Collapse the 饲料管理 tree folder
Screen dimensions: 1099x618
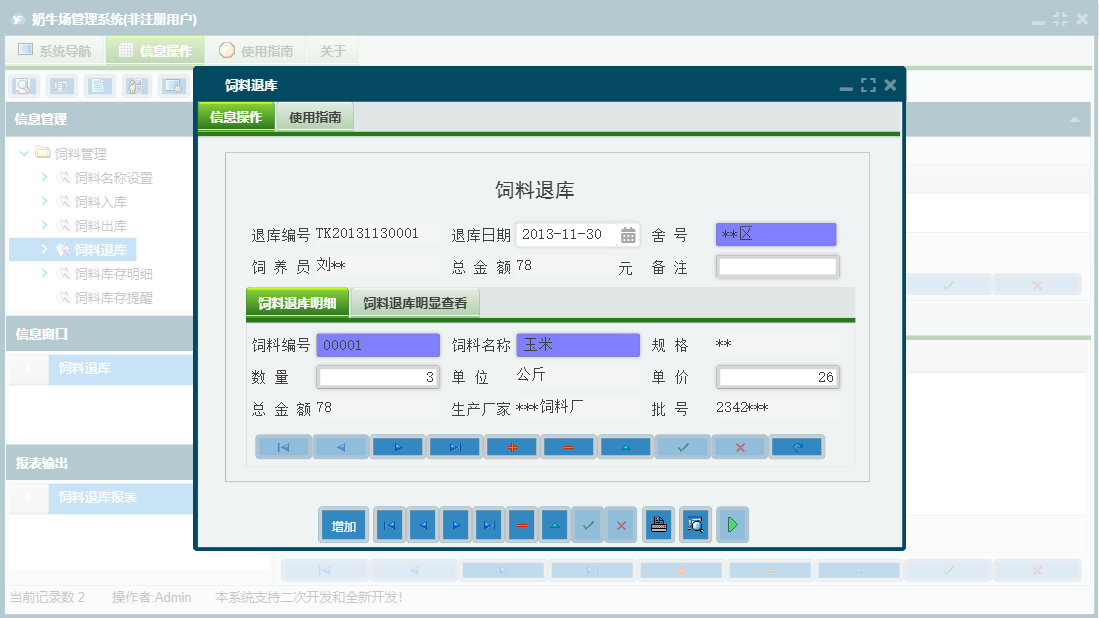[x=24, y=154]
